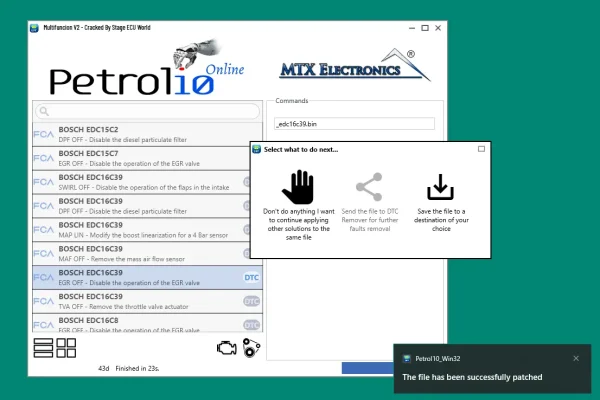Click DTC badge on TVA OFF row
Viewport: 600px width, 400px height.
tap(251, 301)
